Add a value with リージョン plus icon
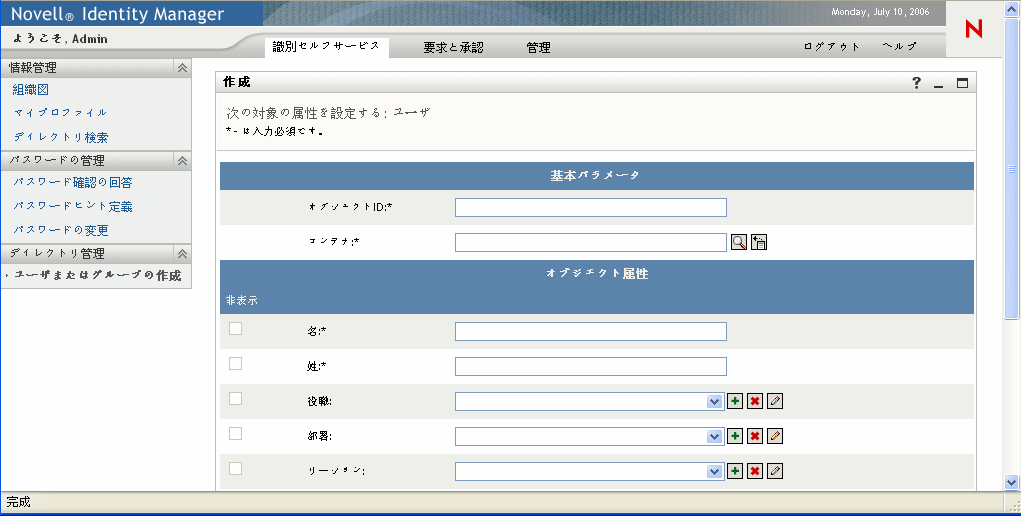 (735, 471)
